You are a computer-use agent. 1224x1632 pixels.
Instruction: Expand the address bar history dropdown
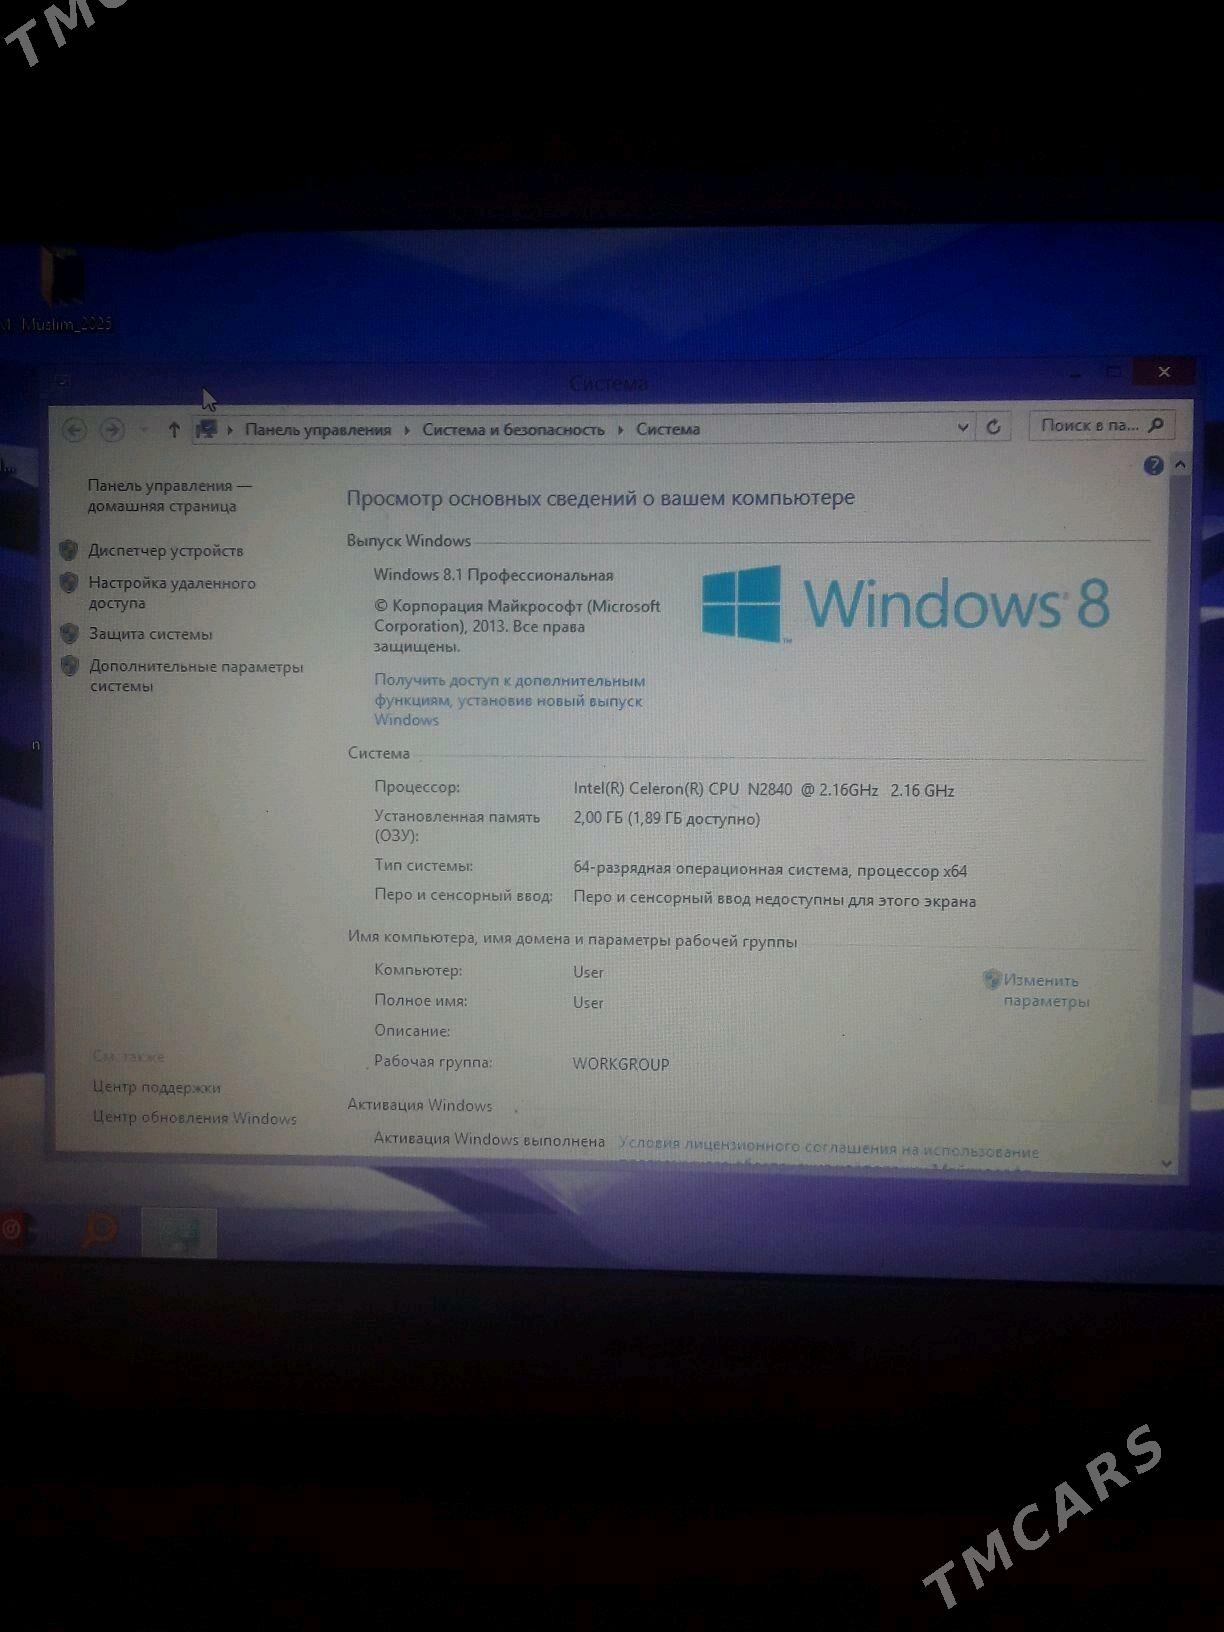pos(963,427)
